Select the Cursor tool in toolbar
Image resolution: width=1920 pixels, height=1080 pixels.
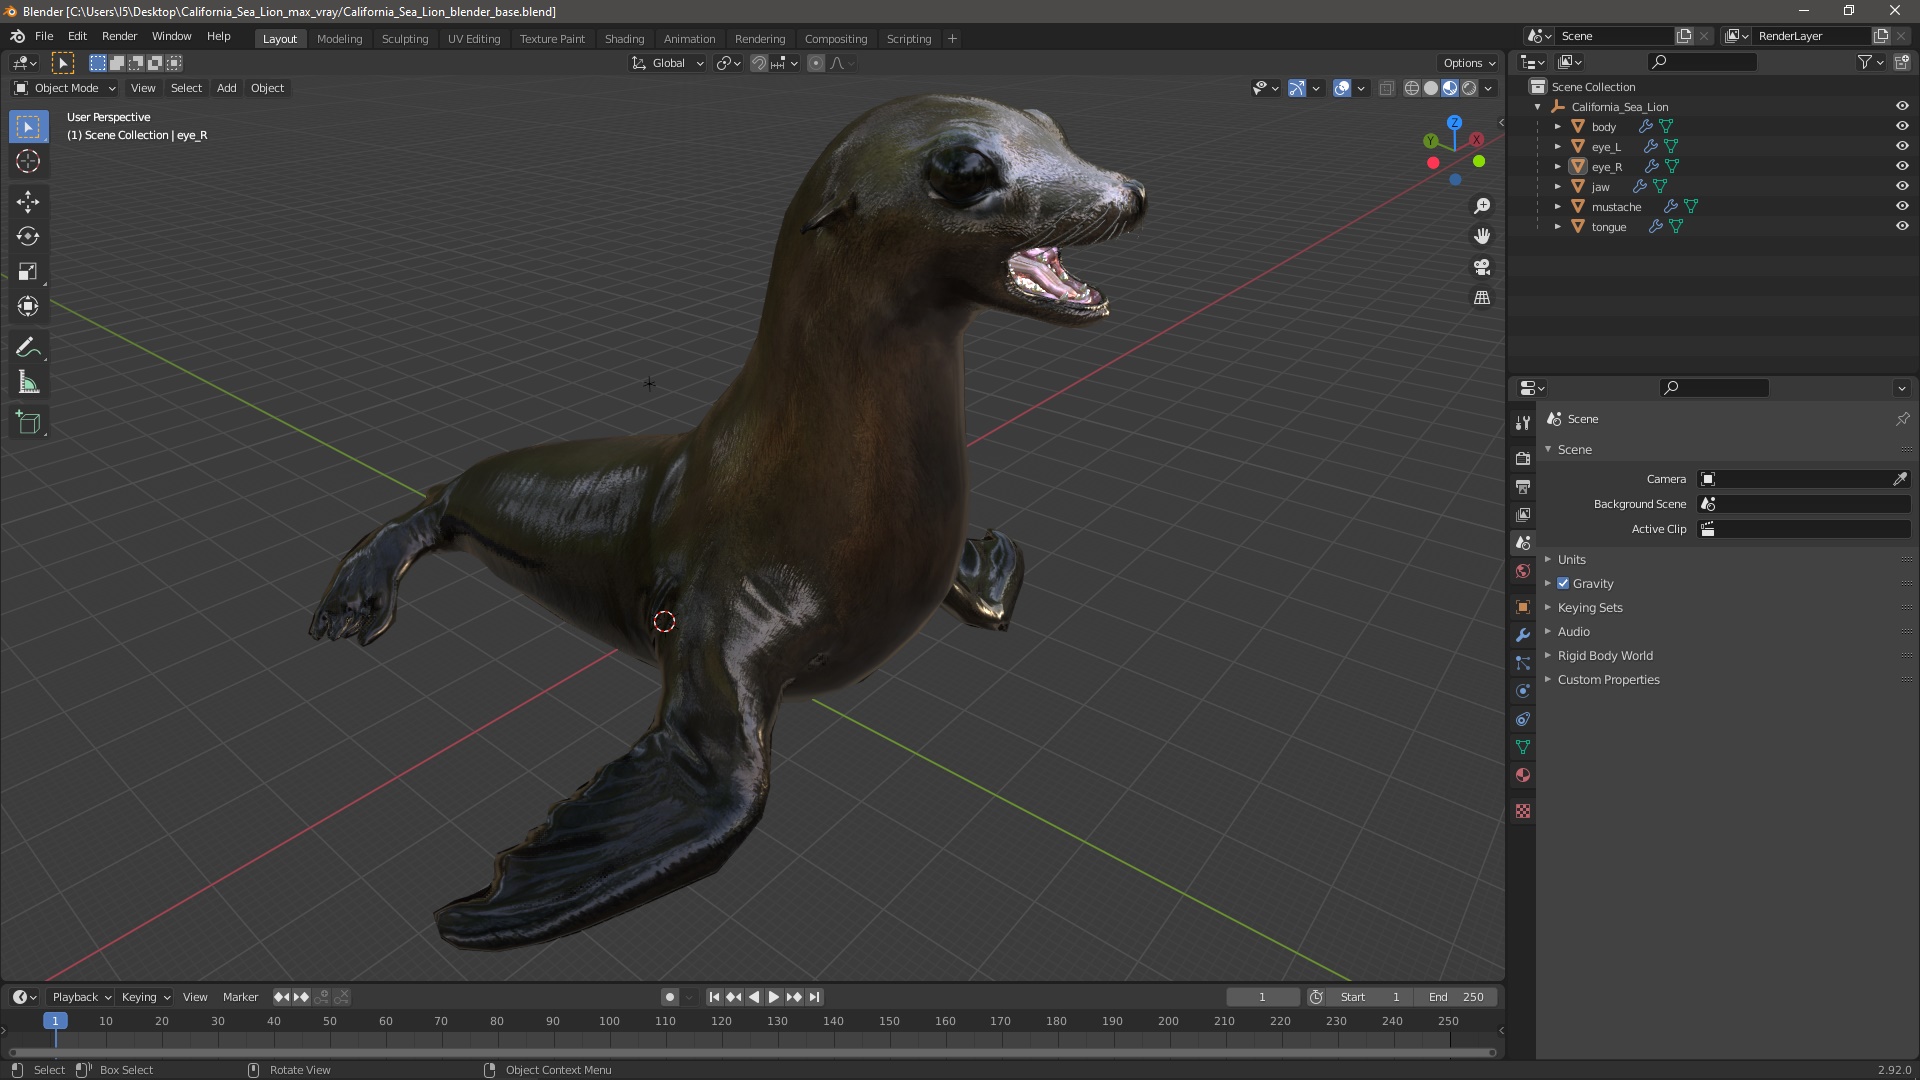[28, 161]
